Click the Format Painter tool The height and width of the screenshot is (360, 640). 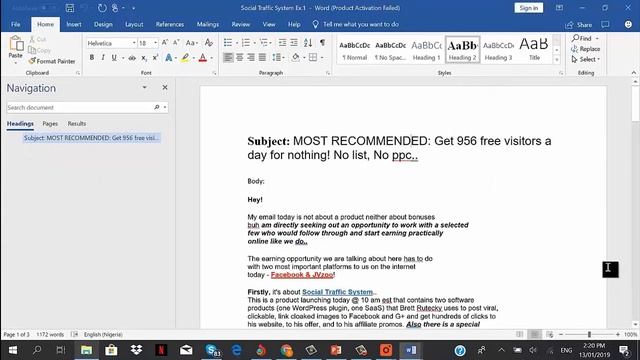(x=52, y=61)
